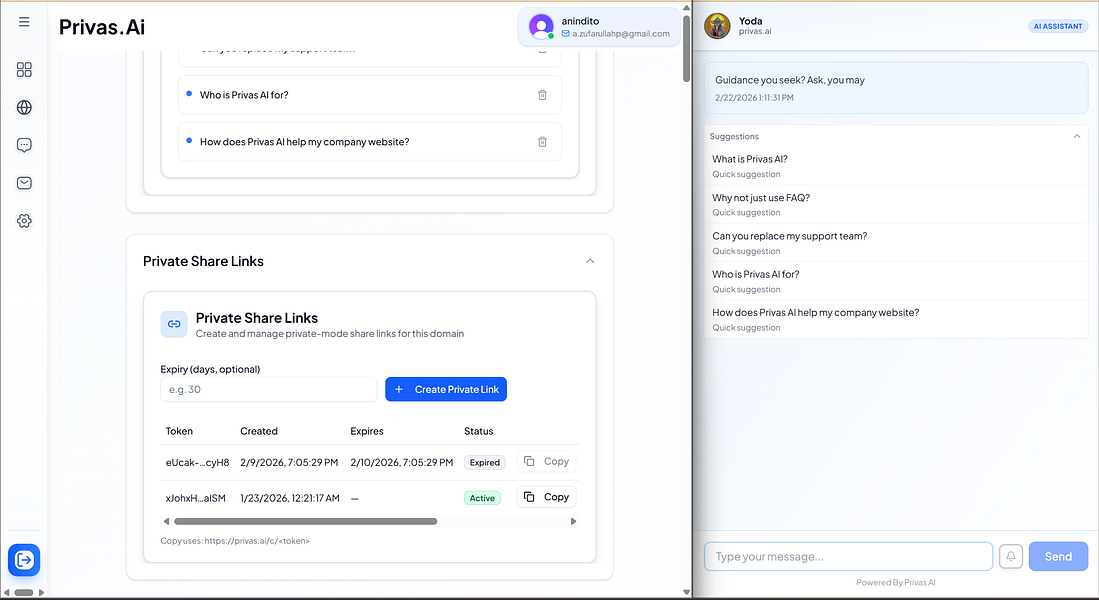Viewport: 1099px width, 600px height.
Task: Click the 1/23/2026 created date cell
Action: [289, 498]
